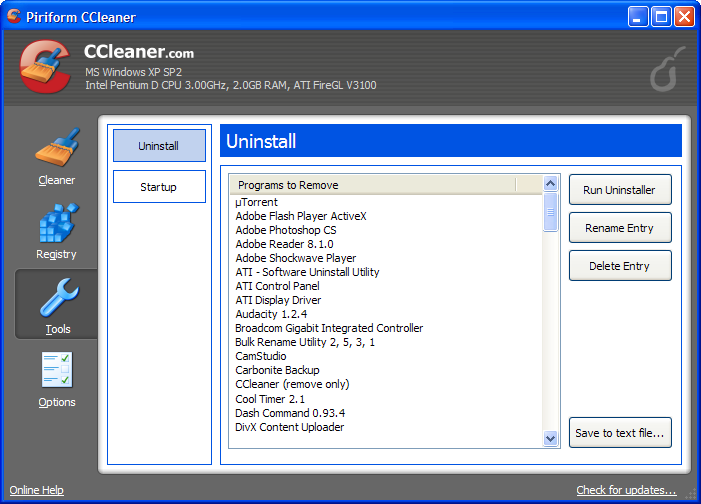Close the Piriform CCleaner window
The width and height of the screenshot is (701, 504).
684,17
